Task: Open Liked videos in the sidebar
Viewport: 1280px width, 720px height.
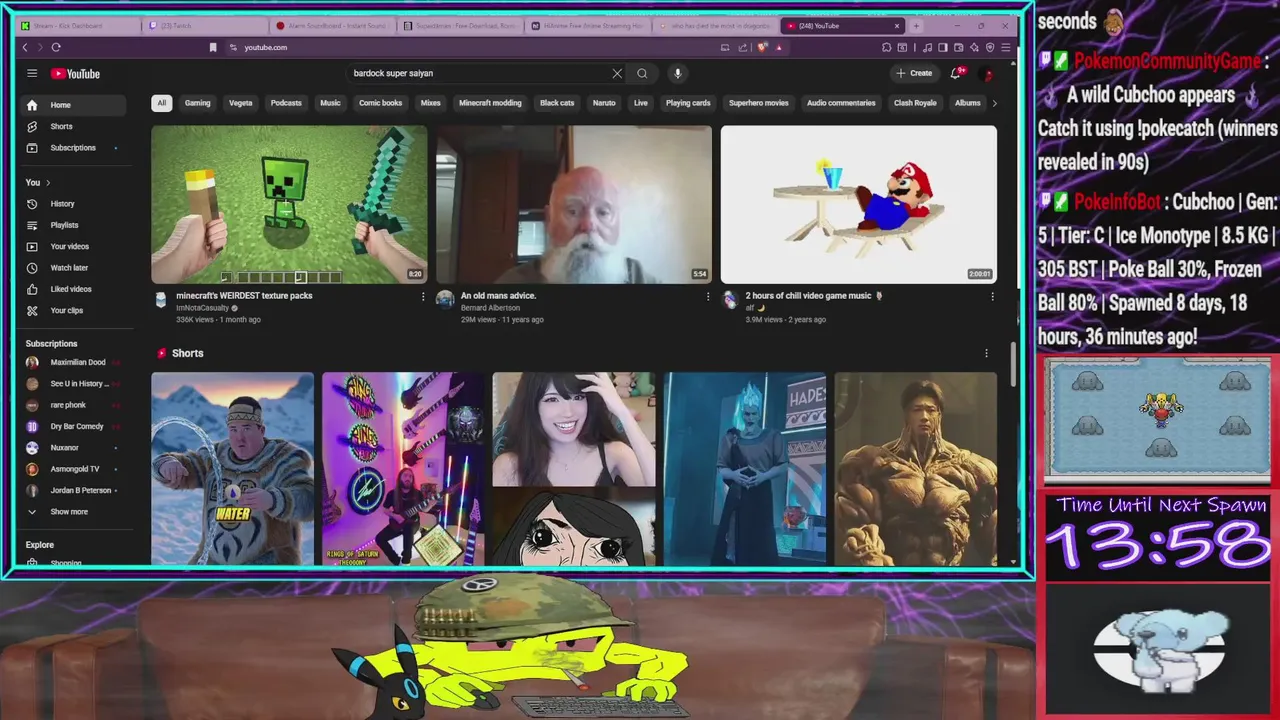Action: (75, 289)
